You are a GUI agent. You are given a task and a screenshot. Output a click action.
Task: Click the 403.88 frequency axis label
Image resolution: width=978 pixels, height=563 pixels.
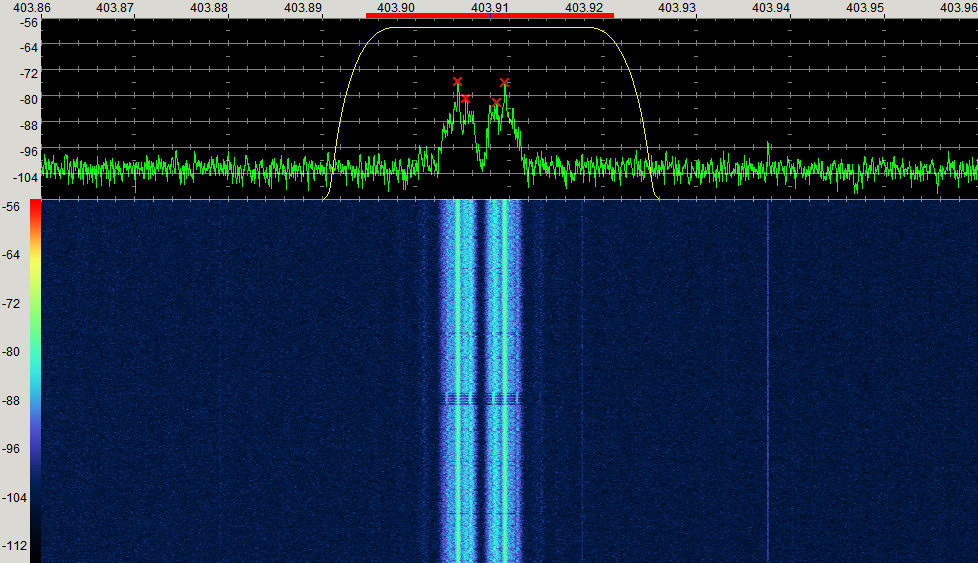point(209,7)
